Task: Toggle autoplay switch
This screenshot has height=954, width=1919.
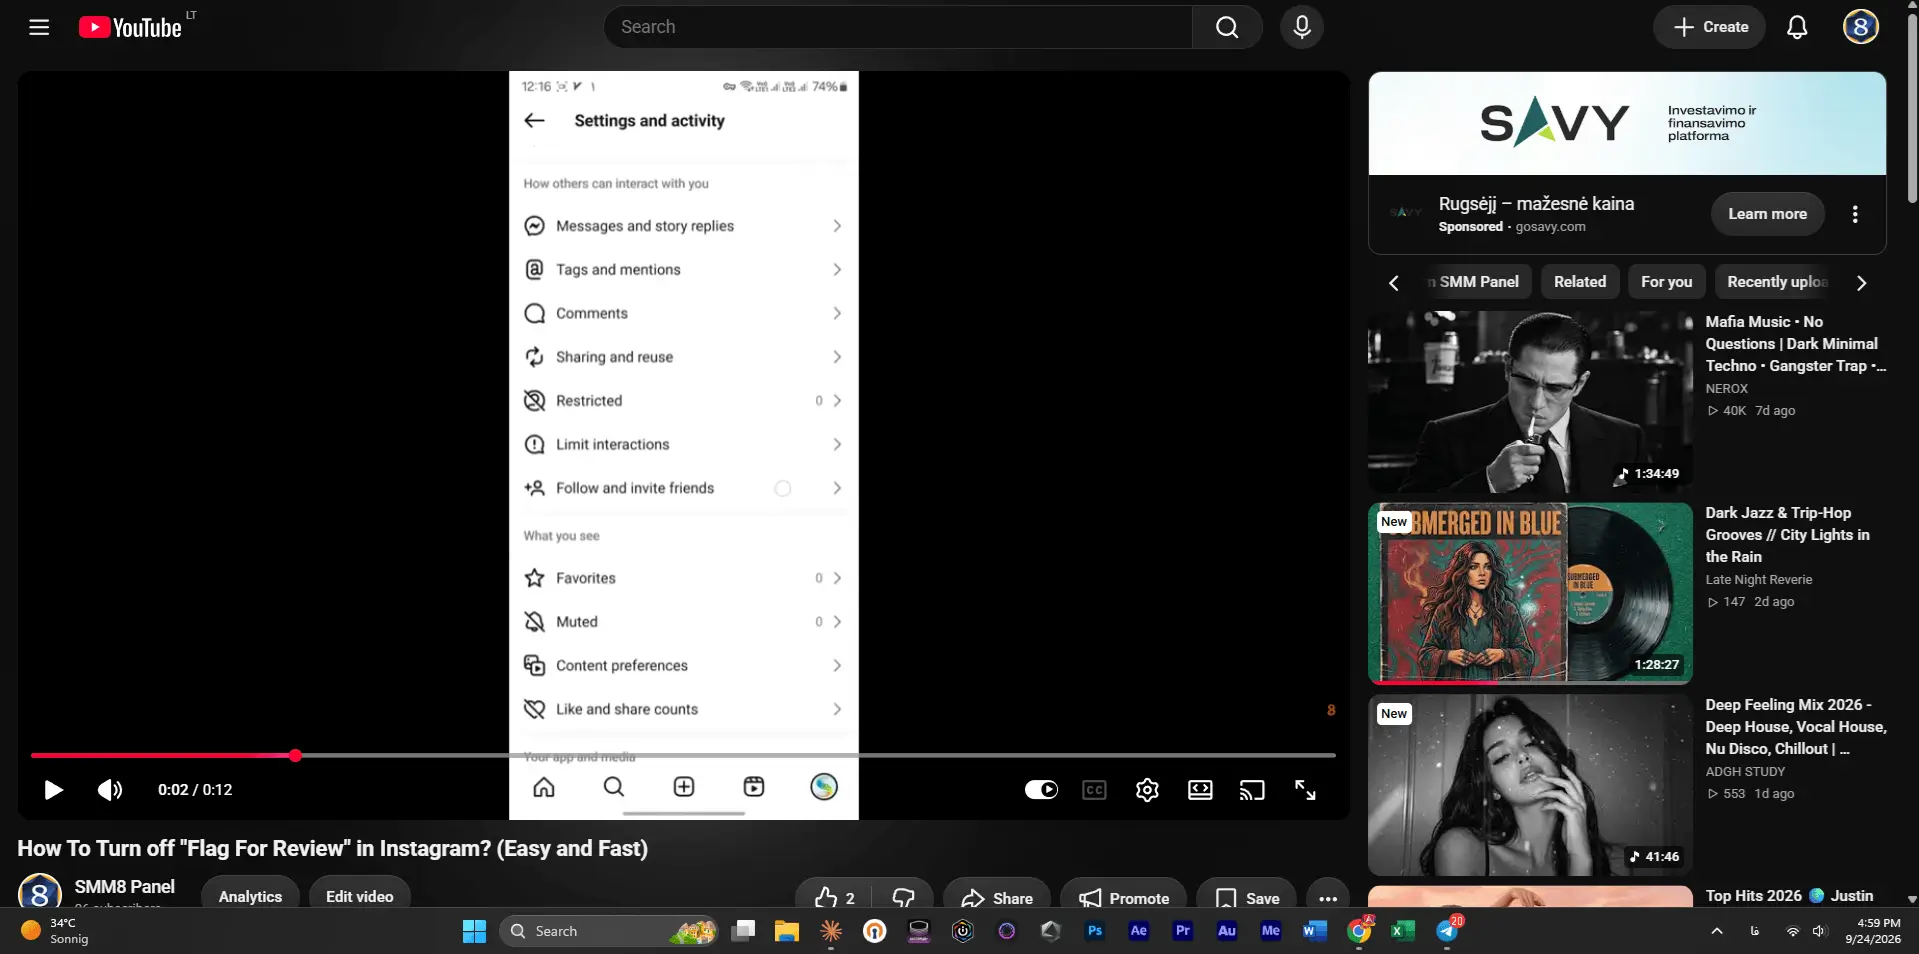Action: pos(1041,790)
